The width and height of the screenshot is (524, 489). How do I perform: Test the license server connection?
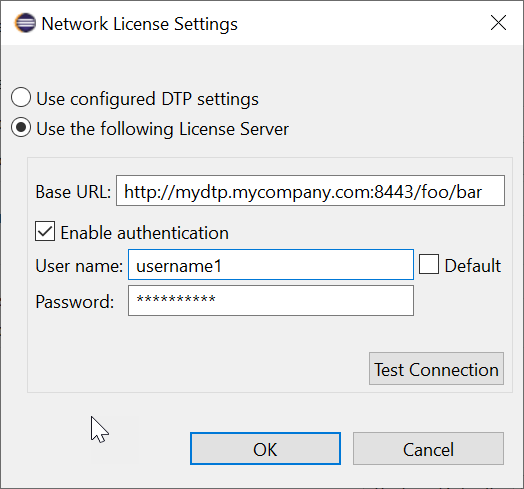pyautogui.click(x=436, y=368)
